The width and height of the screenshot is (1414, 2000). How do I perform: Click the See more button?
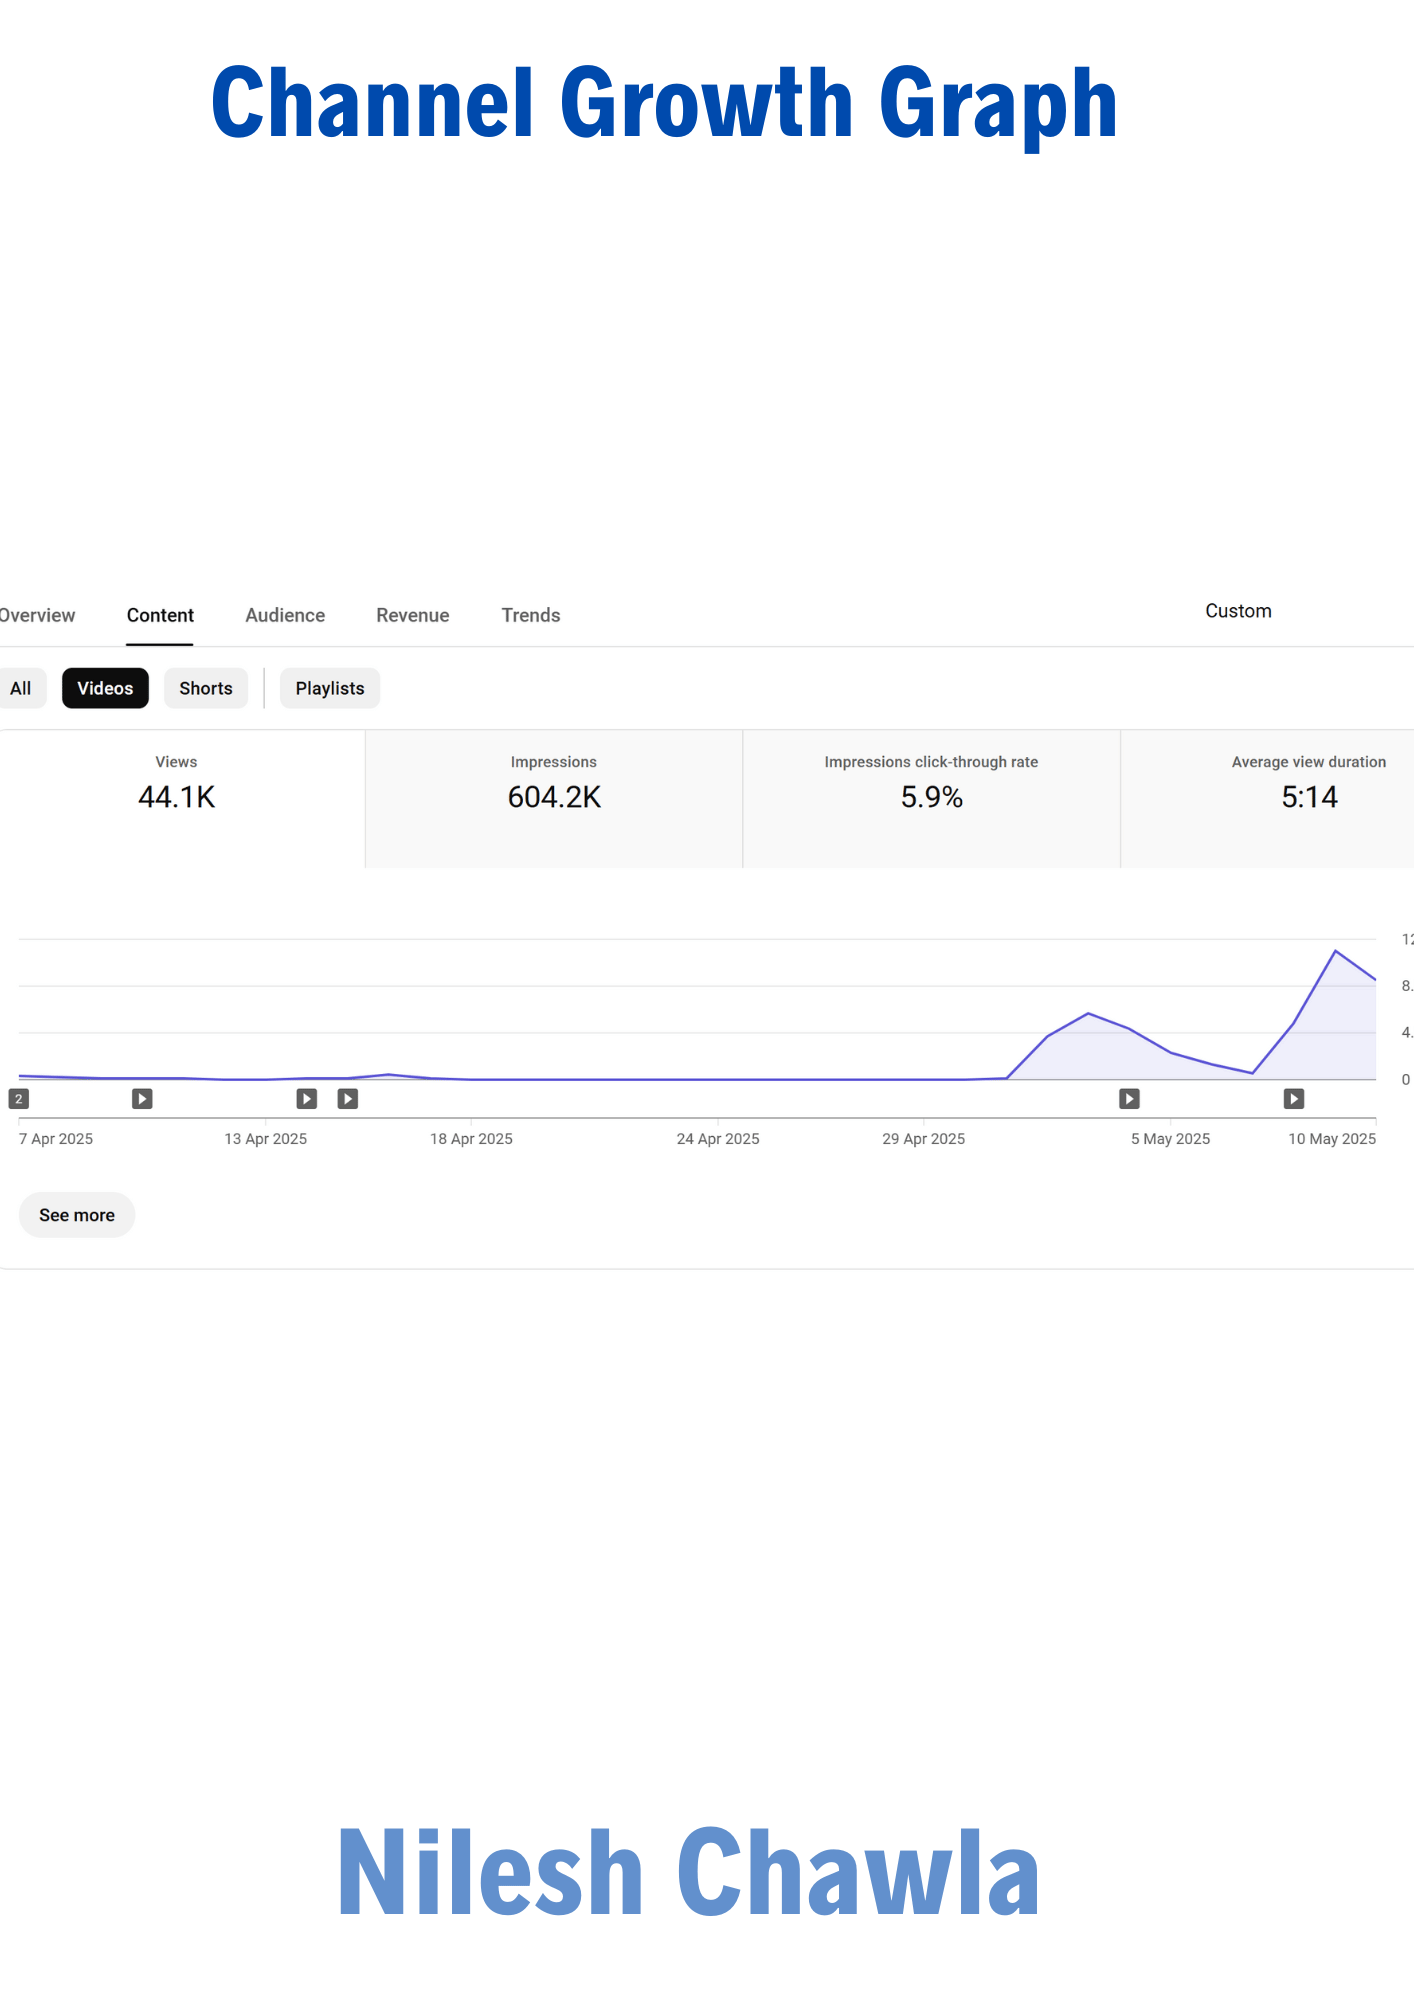point(77,1215)
